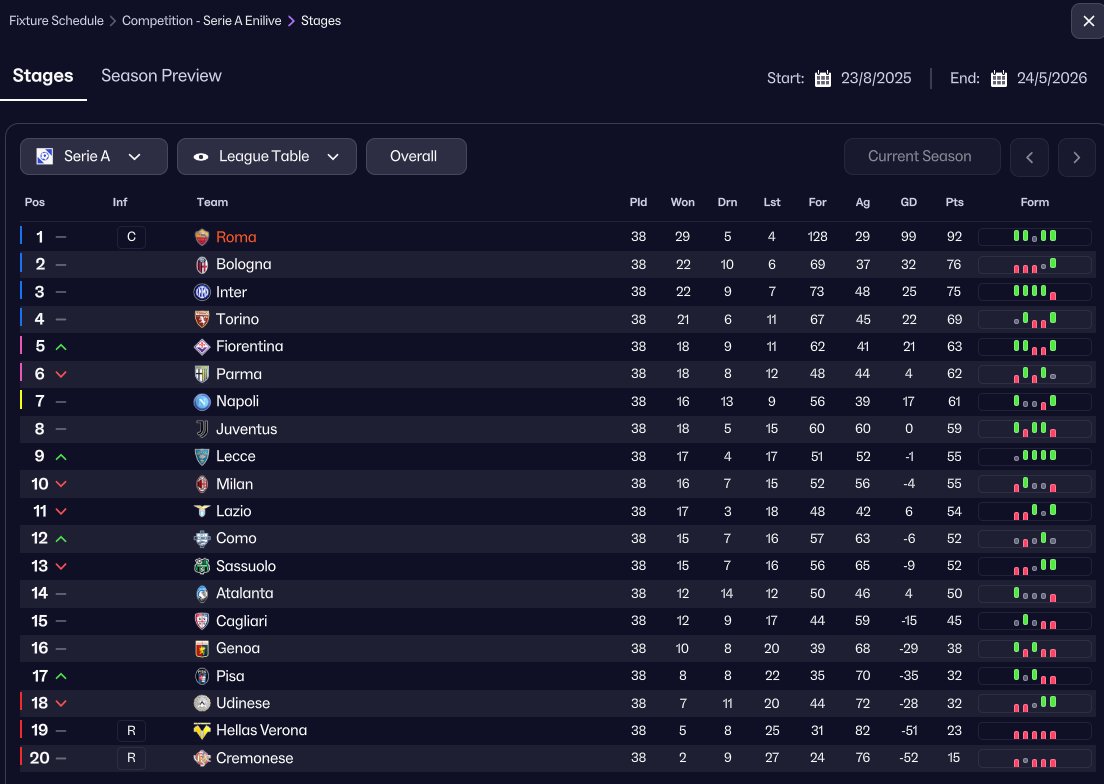Image resolution: width=1104 pixels, height=784 pixels.
Task: Open the Serie A competition dropdown
Action: click(x=87, y=156)
